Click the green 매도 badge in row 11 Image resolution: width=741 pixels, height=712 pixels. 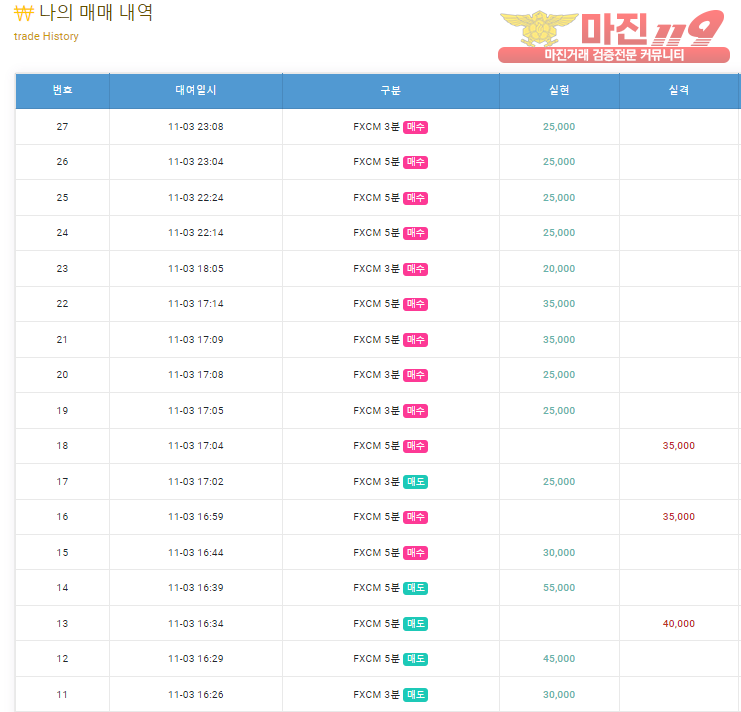(415, 695)
